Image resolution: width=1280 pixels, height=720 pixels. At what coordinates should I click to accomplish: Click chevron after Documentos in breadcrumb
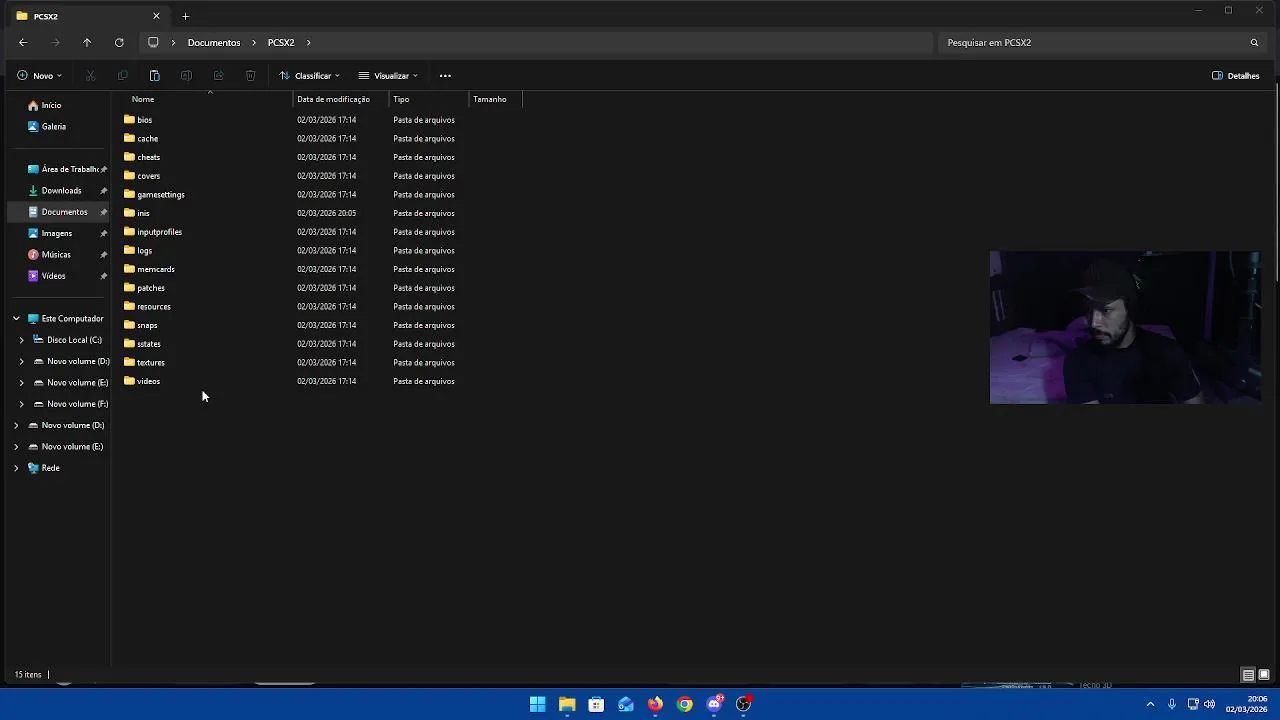(254, 43)
